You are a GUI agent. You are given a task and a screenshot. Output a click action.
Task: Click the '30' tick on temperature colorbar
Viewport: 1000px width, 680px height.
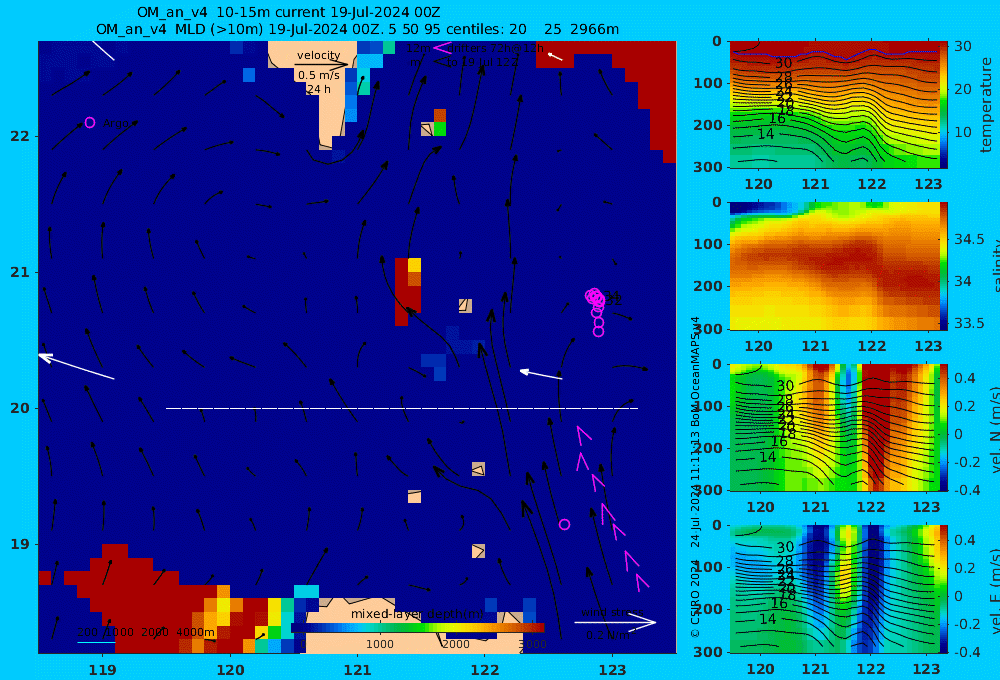pyautogui.click(x=963, y=46)
